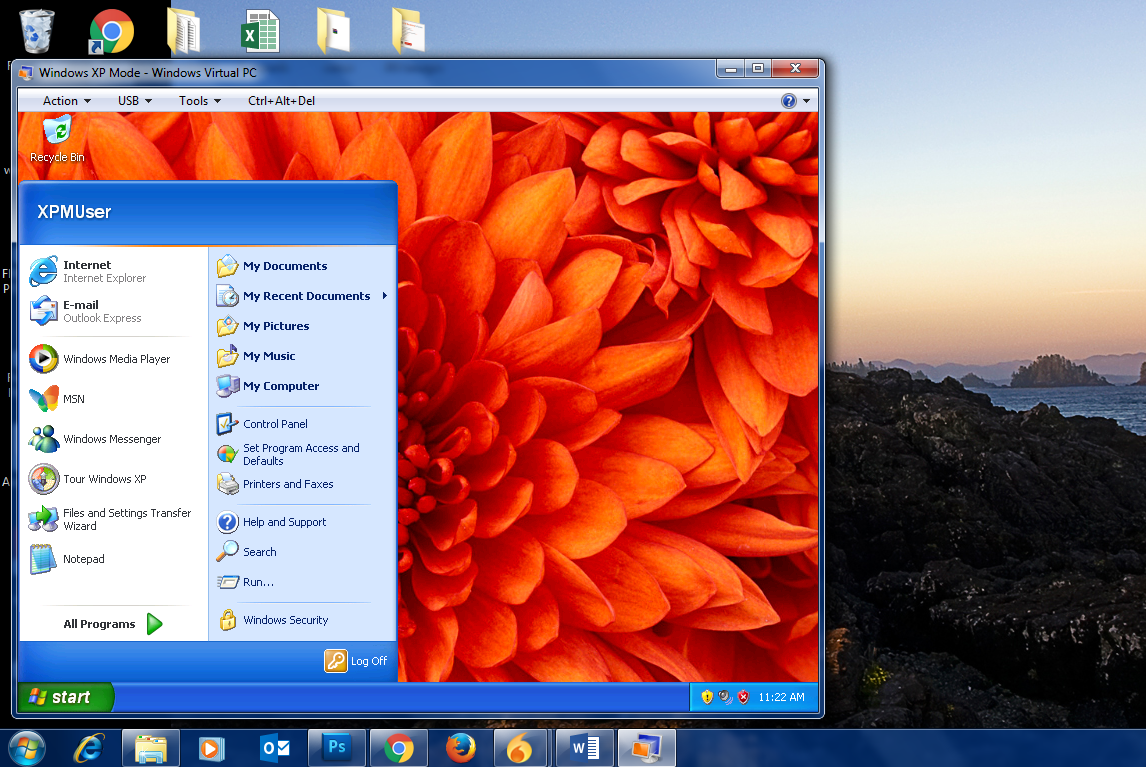Viewport: 1146px width, 767px height.
Task: Open Windows Explorer on the Windows 7 taskbar
Action: [151, 749]
